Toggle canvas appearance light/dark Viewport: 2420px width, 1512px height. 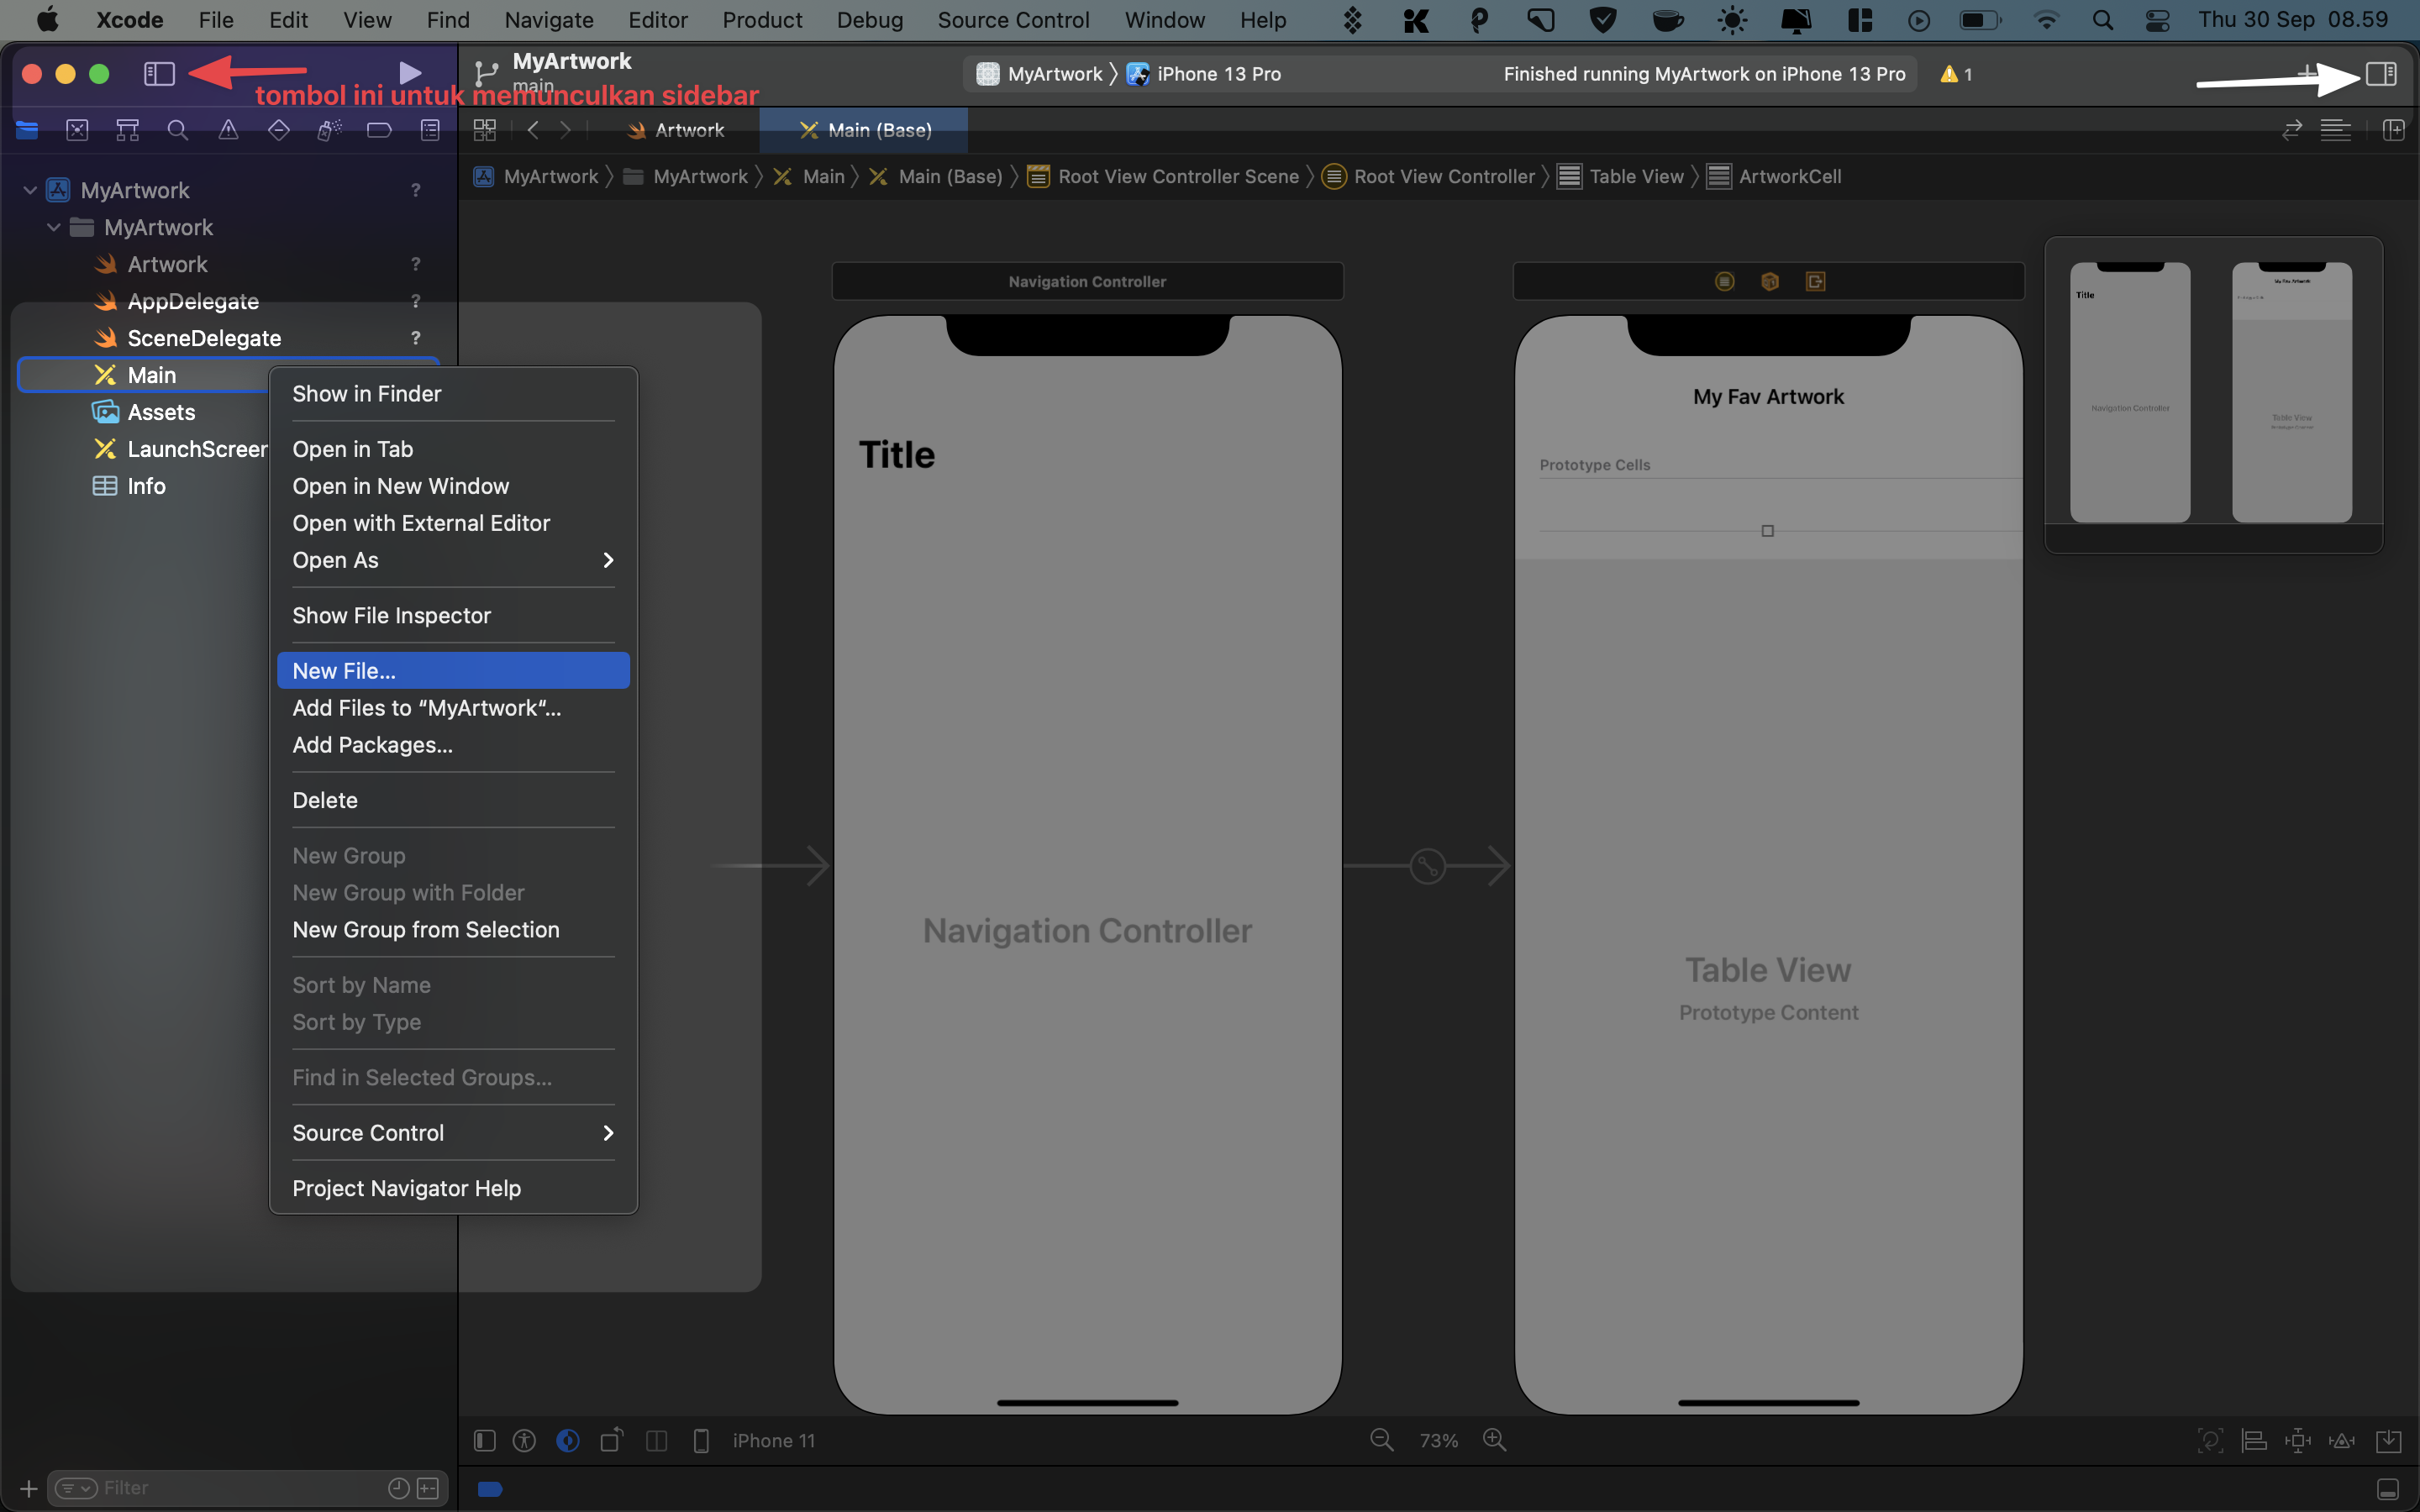coord(568,1440)
